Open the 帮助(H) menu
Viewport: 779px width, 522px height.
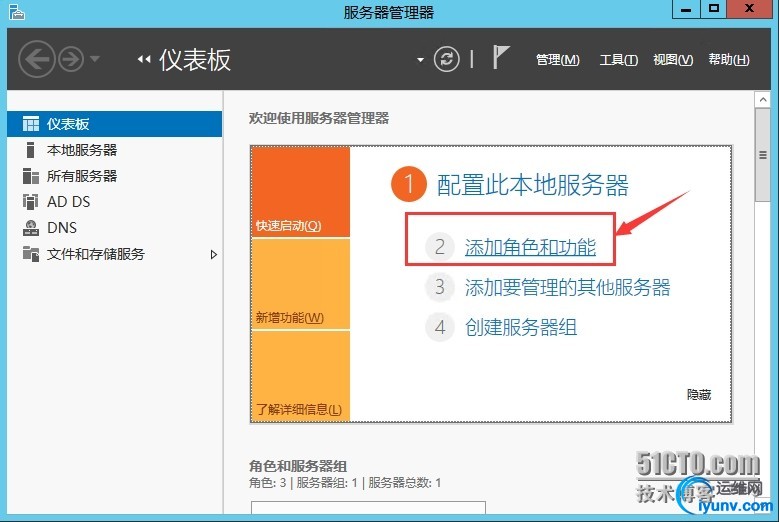pos(729,60)
